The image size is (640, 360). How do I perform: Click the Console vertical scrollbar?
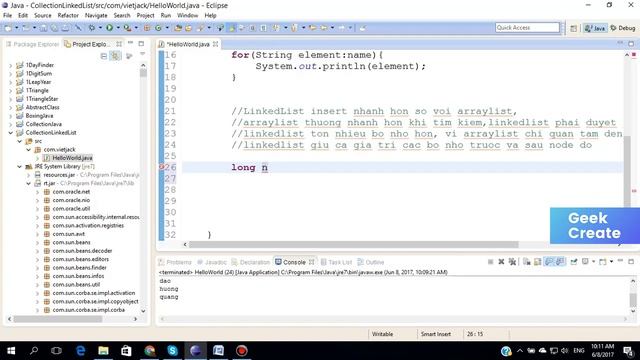[633, 300]
